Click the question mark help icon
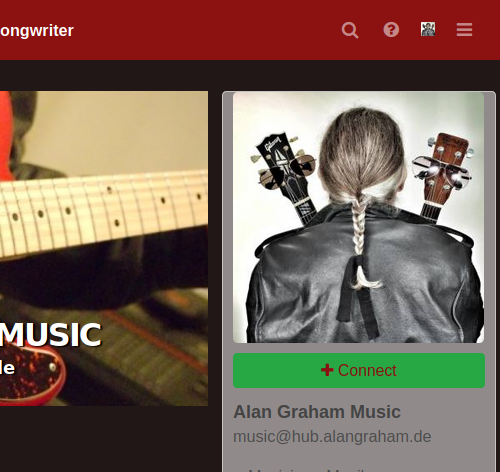This screenshot has width=500, height=472. 391,30
